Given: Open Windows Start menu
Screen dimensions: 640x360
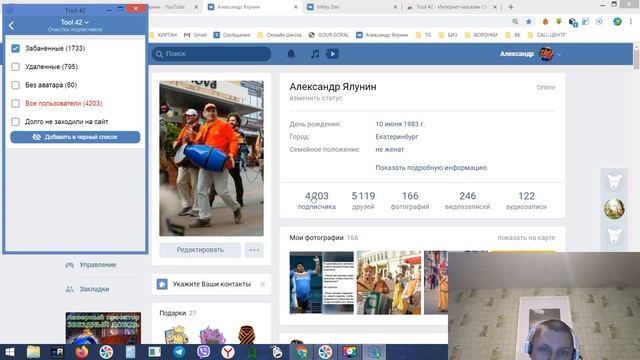Looking at the screenshot, I should coord(9,352).
